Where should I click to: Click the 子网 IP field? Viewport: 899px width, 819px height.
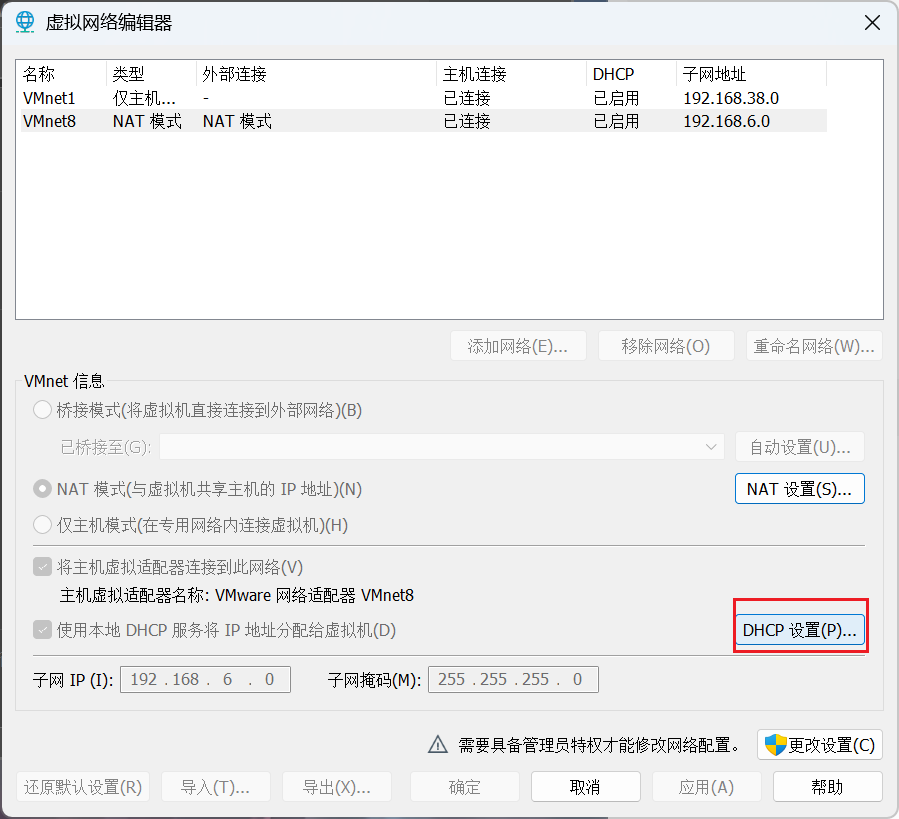pyautogui.click(x=205, y=679)
